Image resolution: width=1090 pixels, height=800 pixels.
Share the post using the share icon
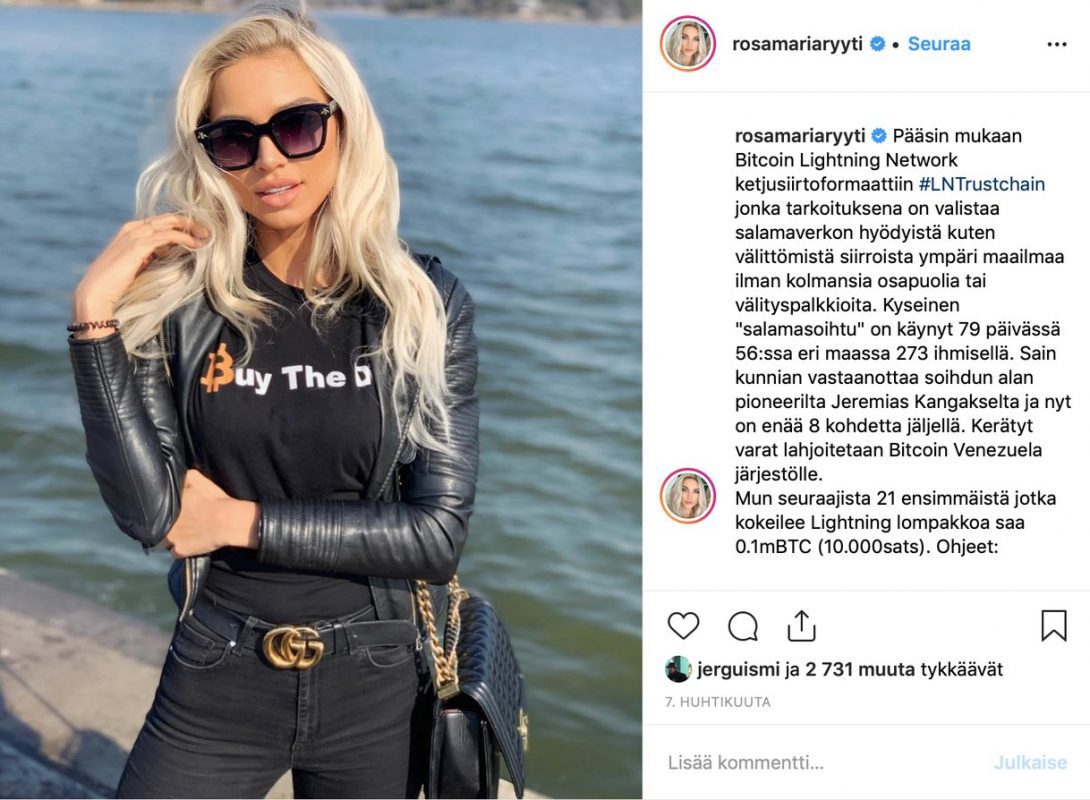[801, 625]
